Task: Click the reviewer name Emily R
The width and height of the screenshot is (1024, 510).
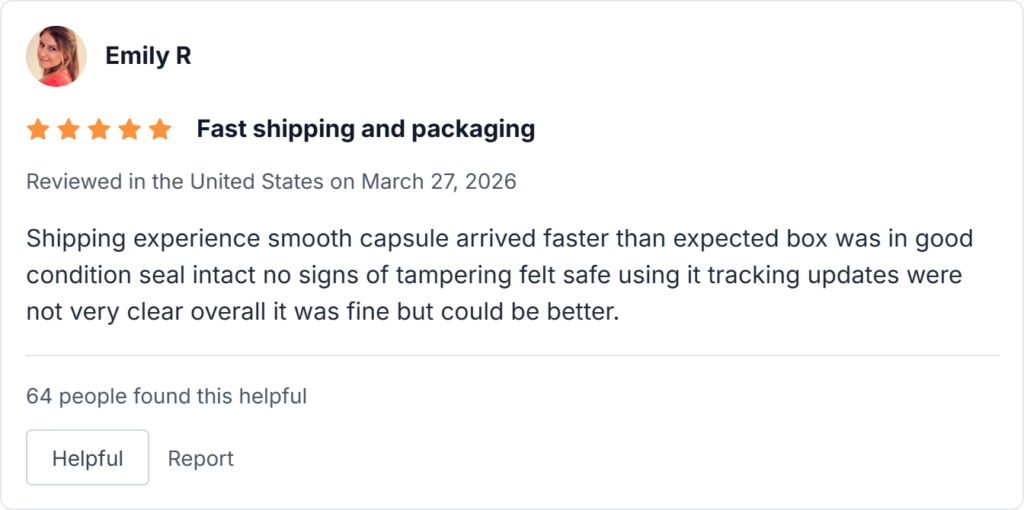Action: [148, 56]
